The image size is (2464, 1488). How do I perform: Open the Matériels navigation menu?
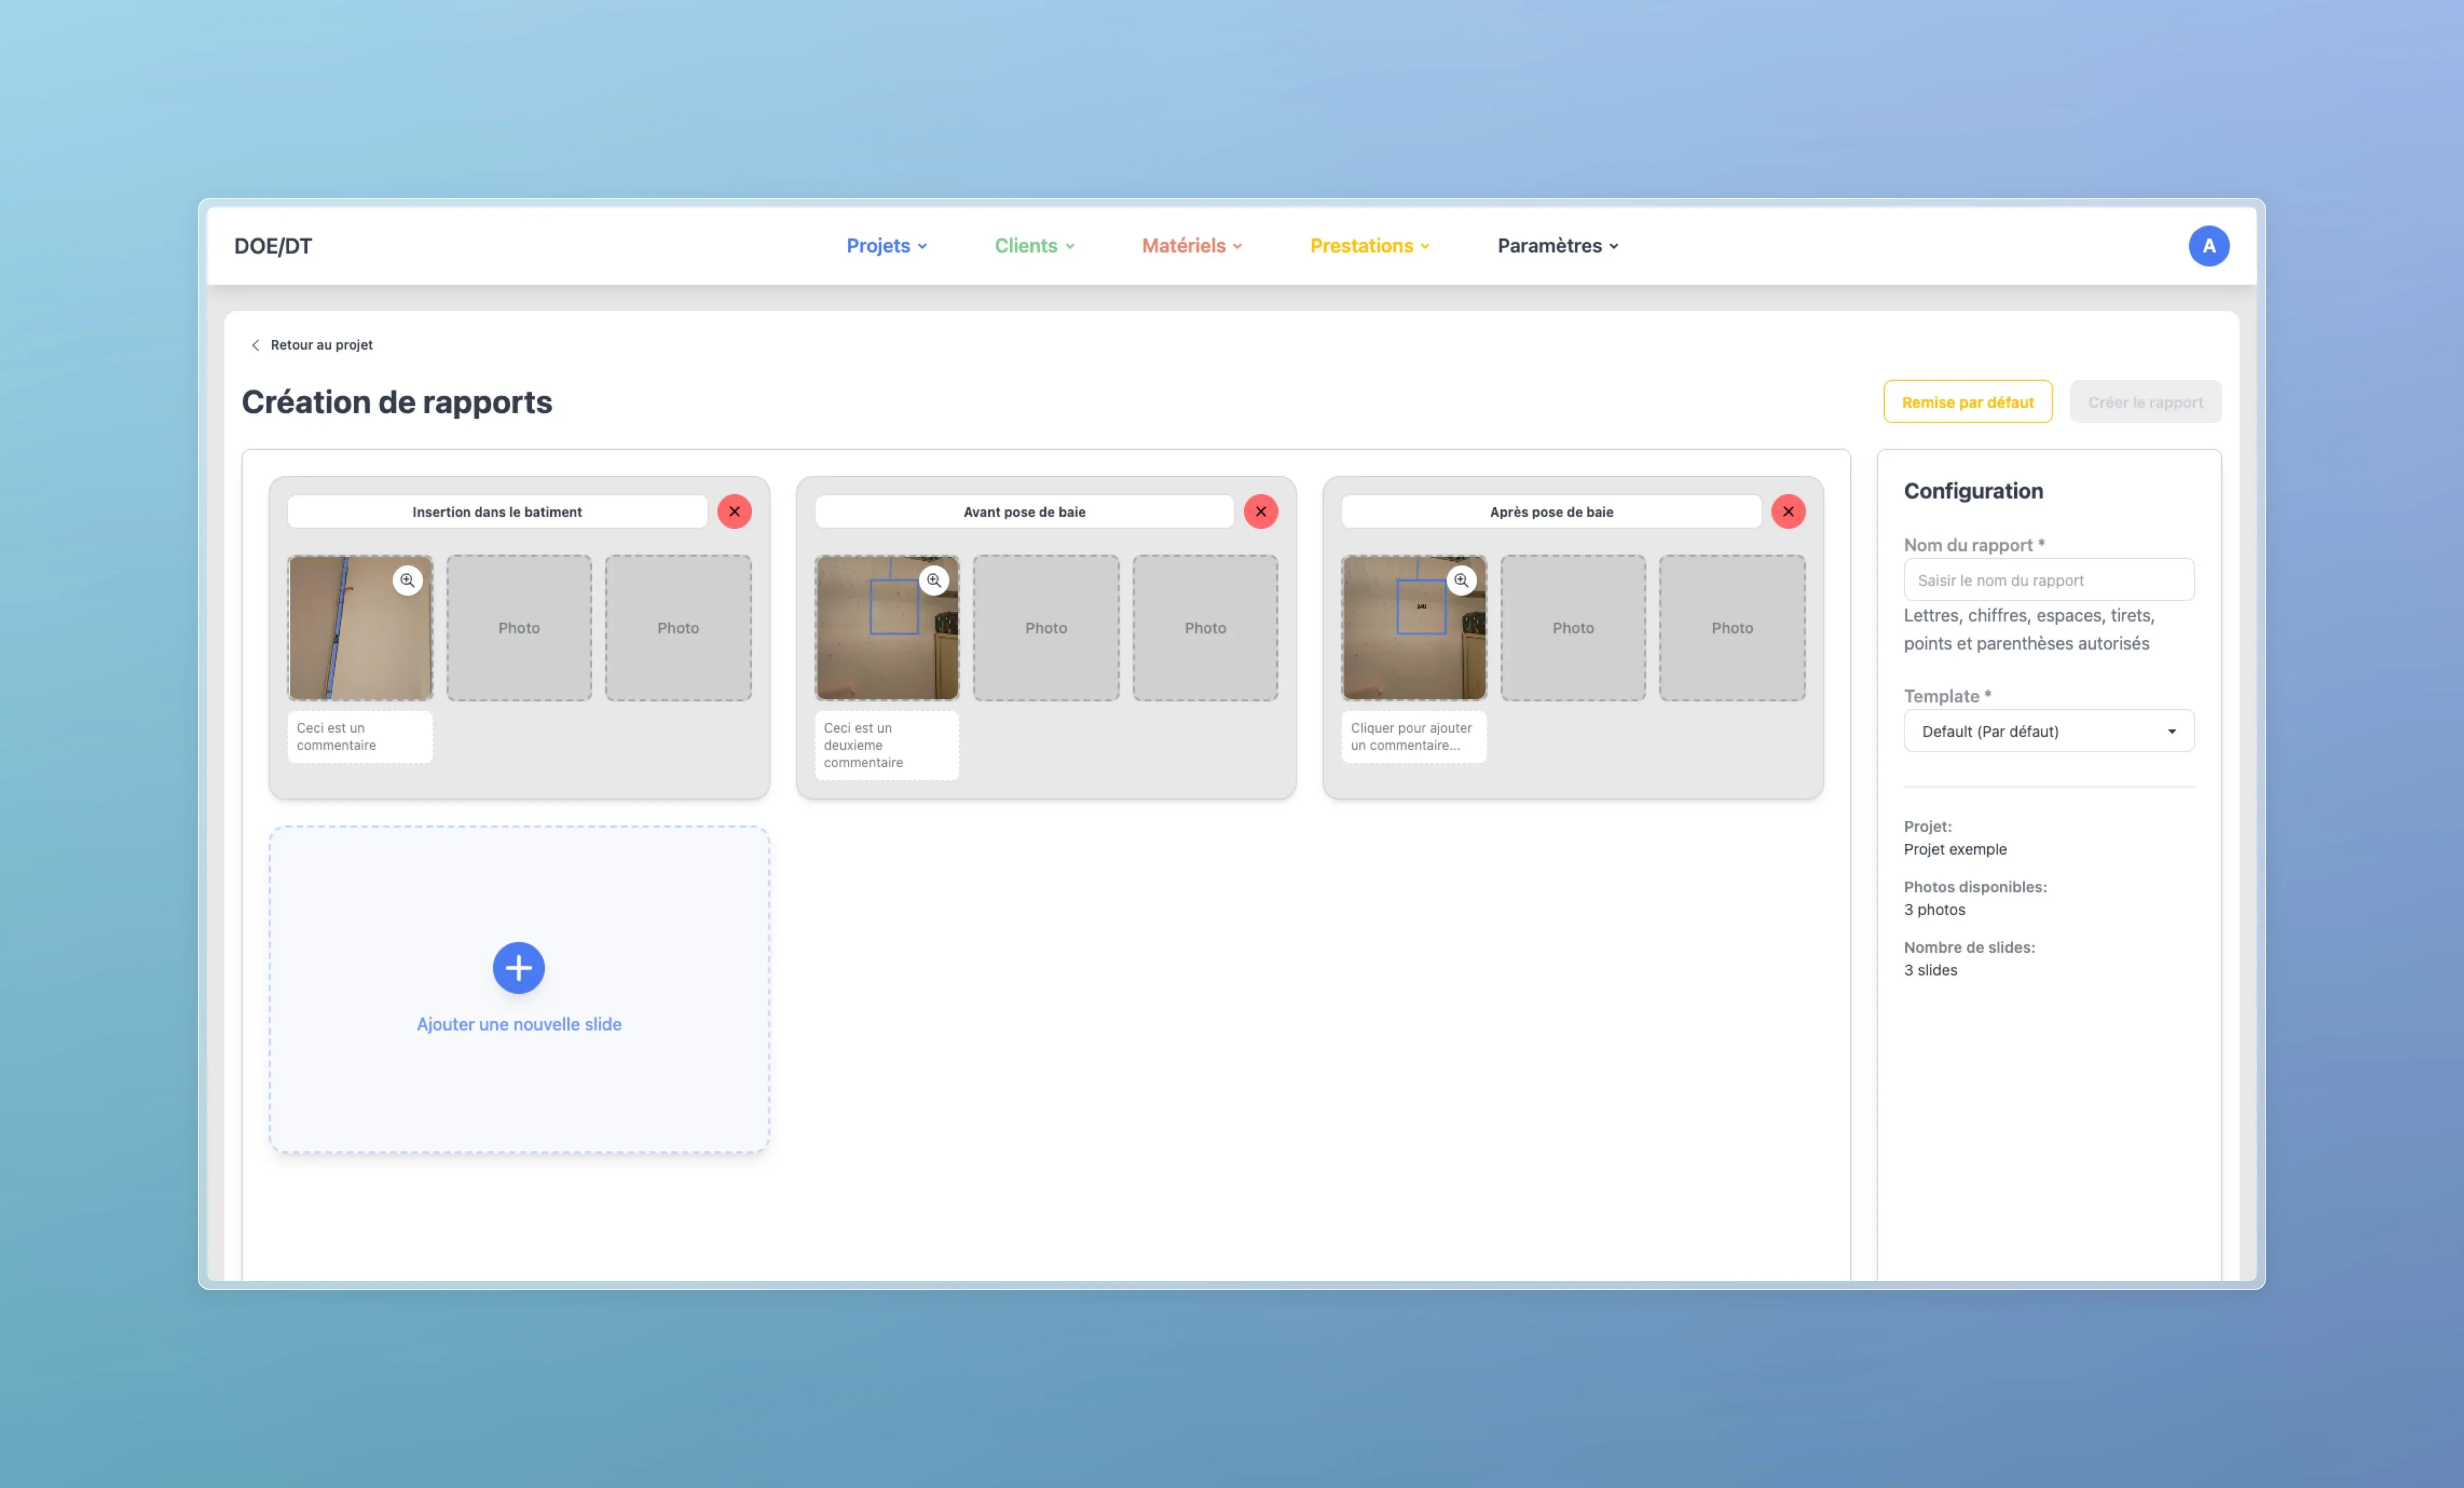pos(1191,246)
